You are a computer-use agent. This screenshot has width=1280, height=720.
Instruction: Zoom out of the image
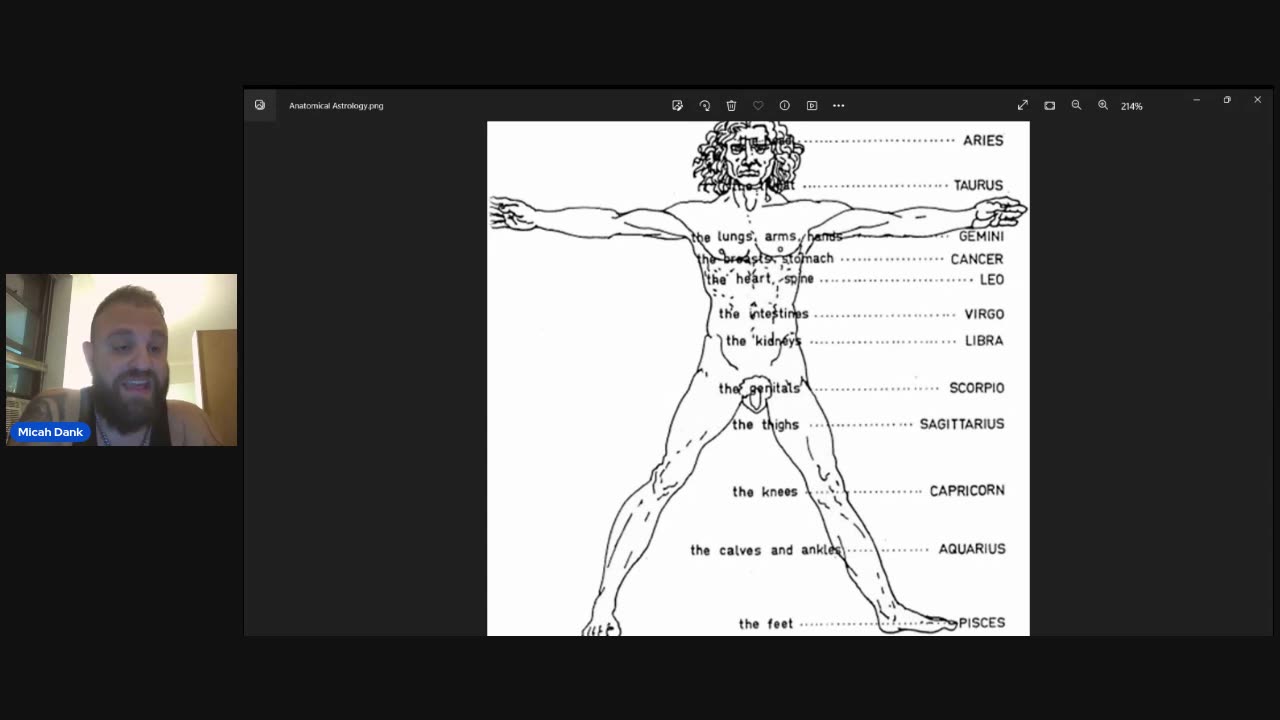coord(1076,105)
